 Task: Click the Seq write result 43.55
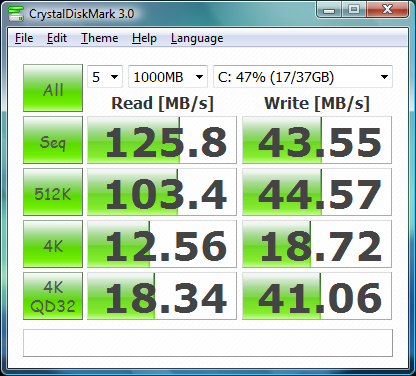pos(317,140)
